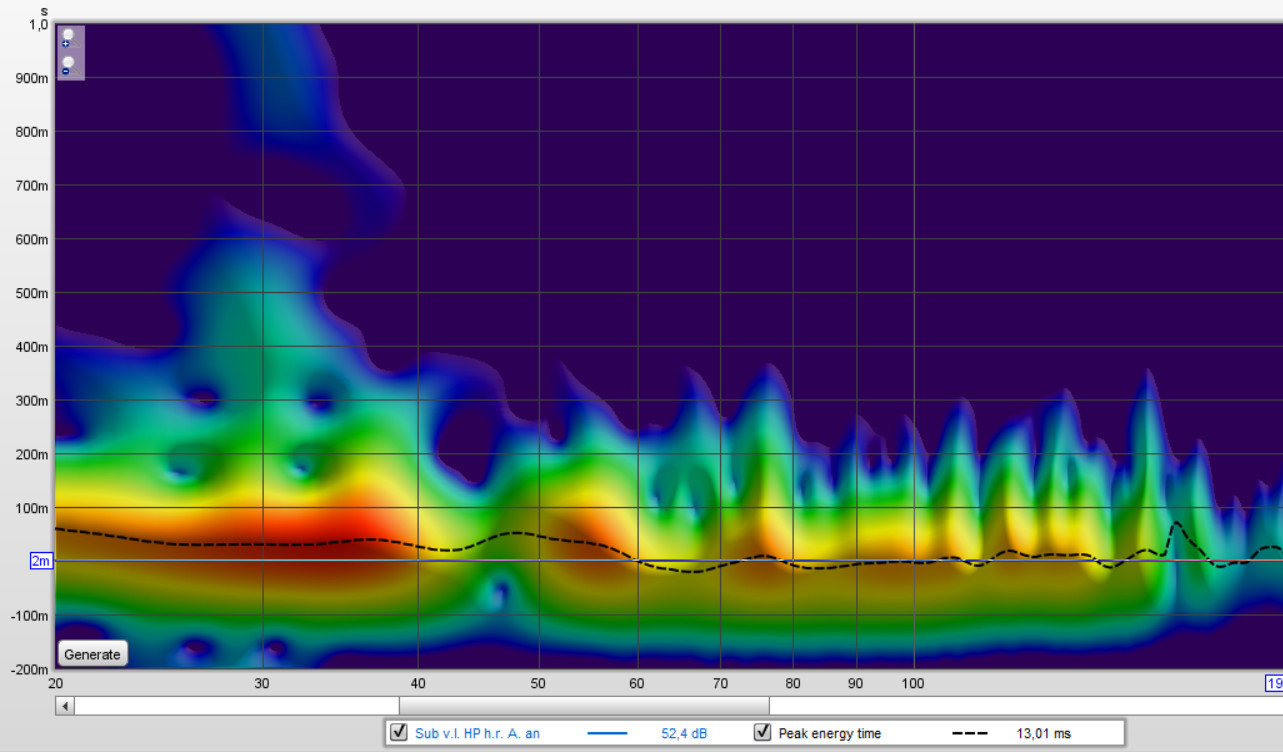Click the zoom in magnifier icon
The width and height of the screenshot is (1283, 752).
[x=67, y=39]
